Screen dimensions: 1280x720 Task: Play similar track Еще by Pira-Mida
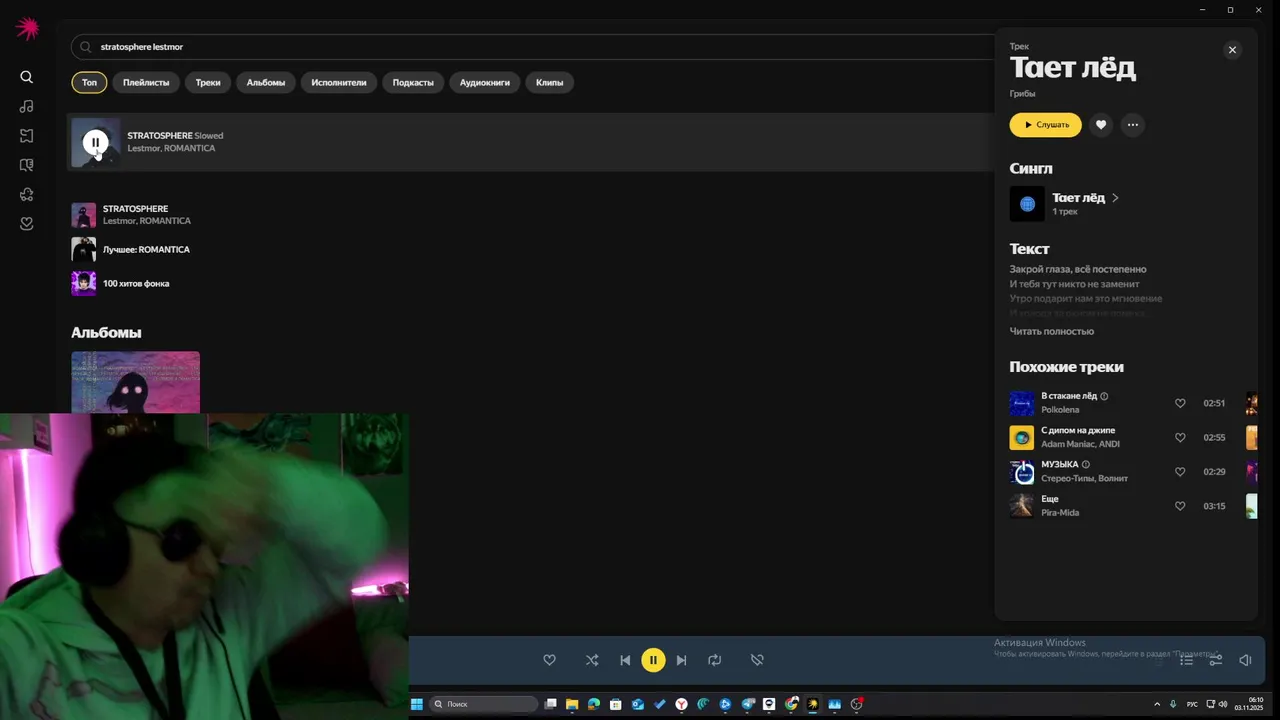click(x=1022, y=506)
